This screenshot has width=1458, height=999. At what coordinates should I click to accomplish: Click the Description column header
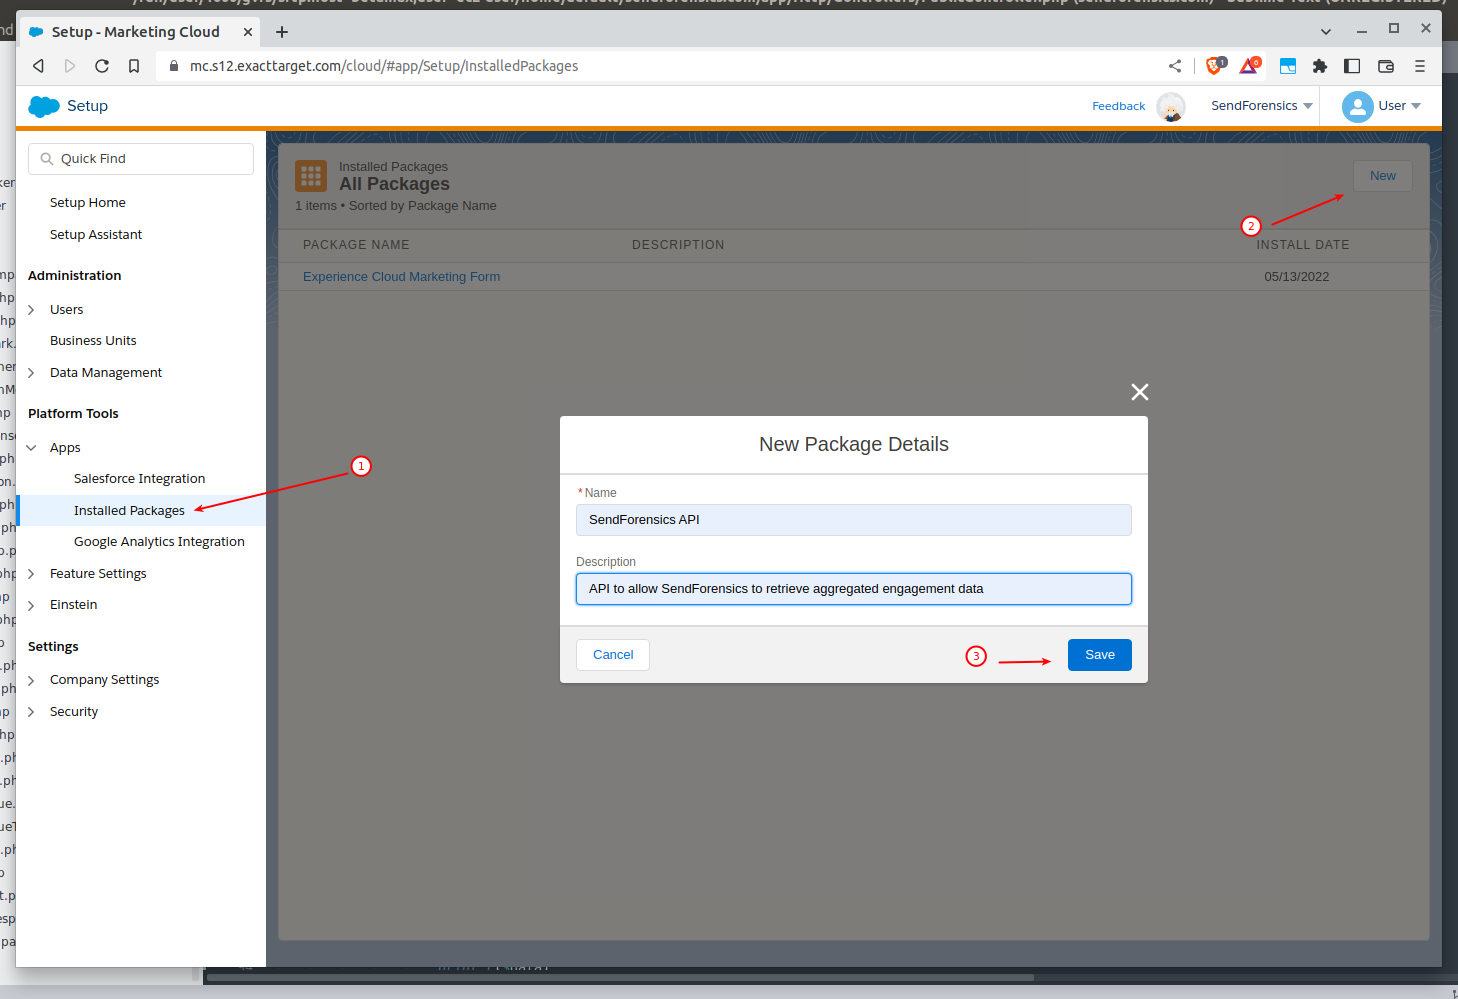[678, 245]
